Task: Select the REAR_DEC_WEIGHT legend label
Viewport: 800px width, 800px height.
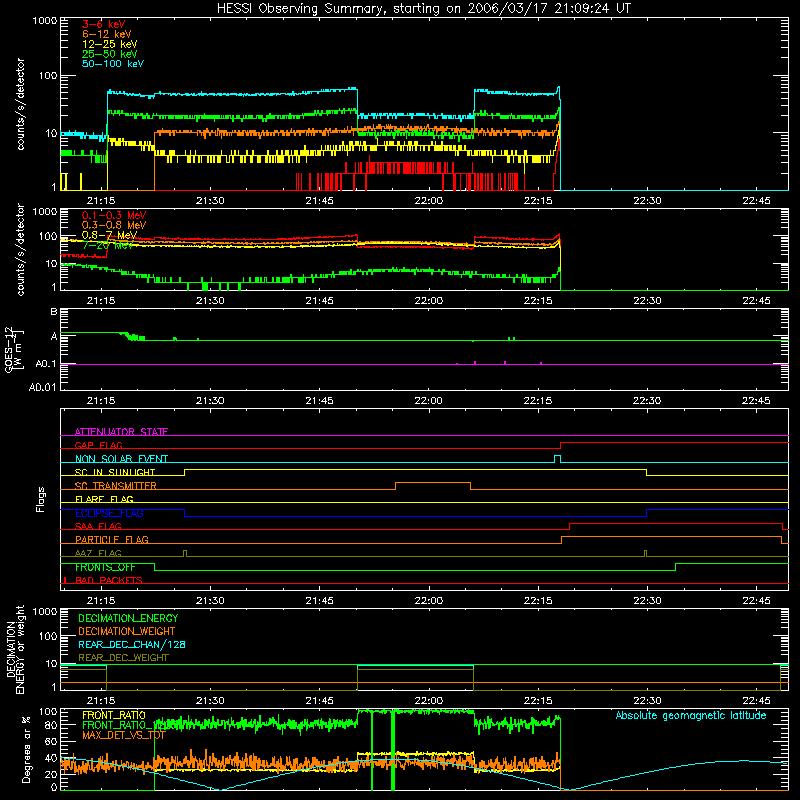Action: click(x=123, y=658)
